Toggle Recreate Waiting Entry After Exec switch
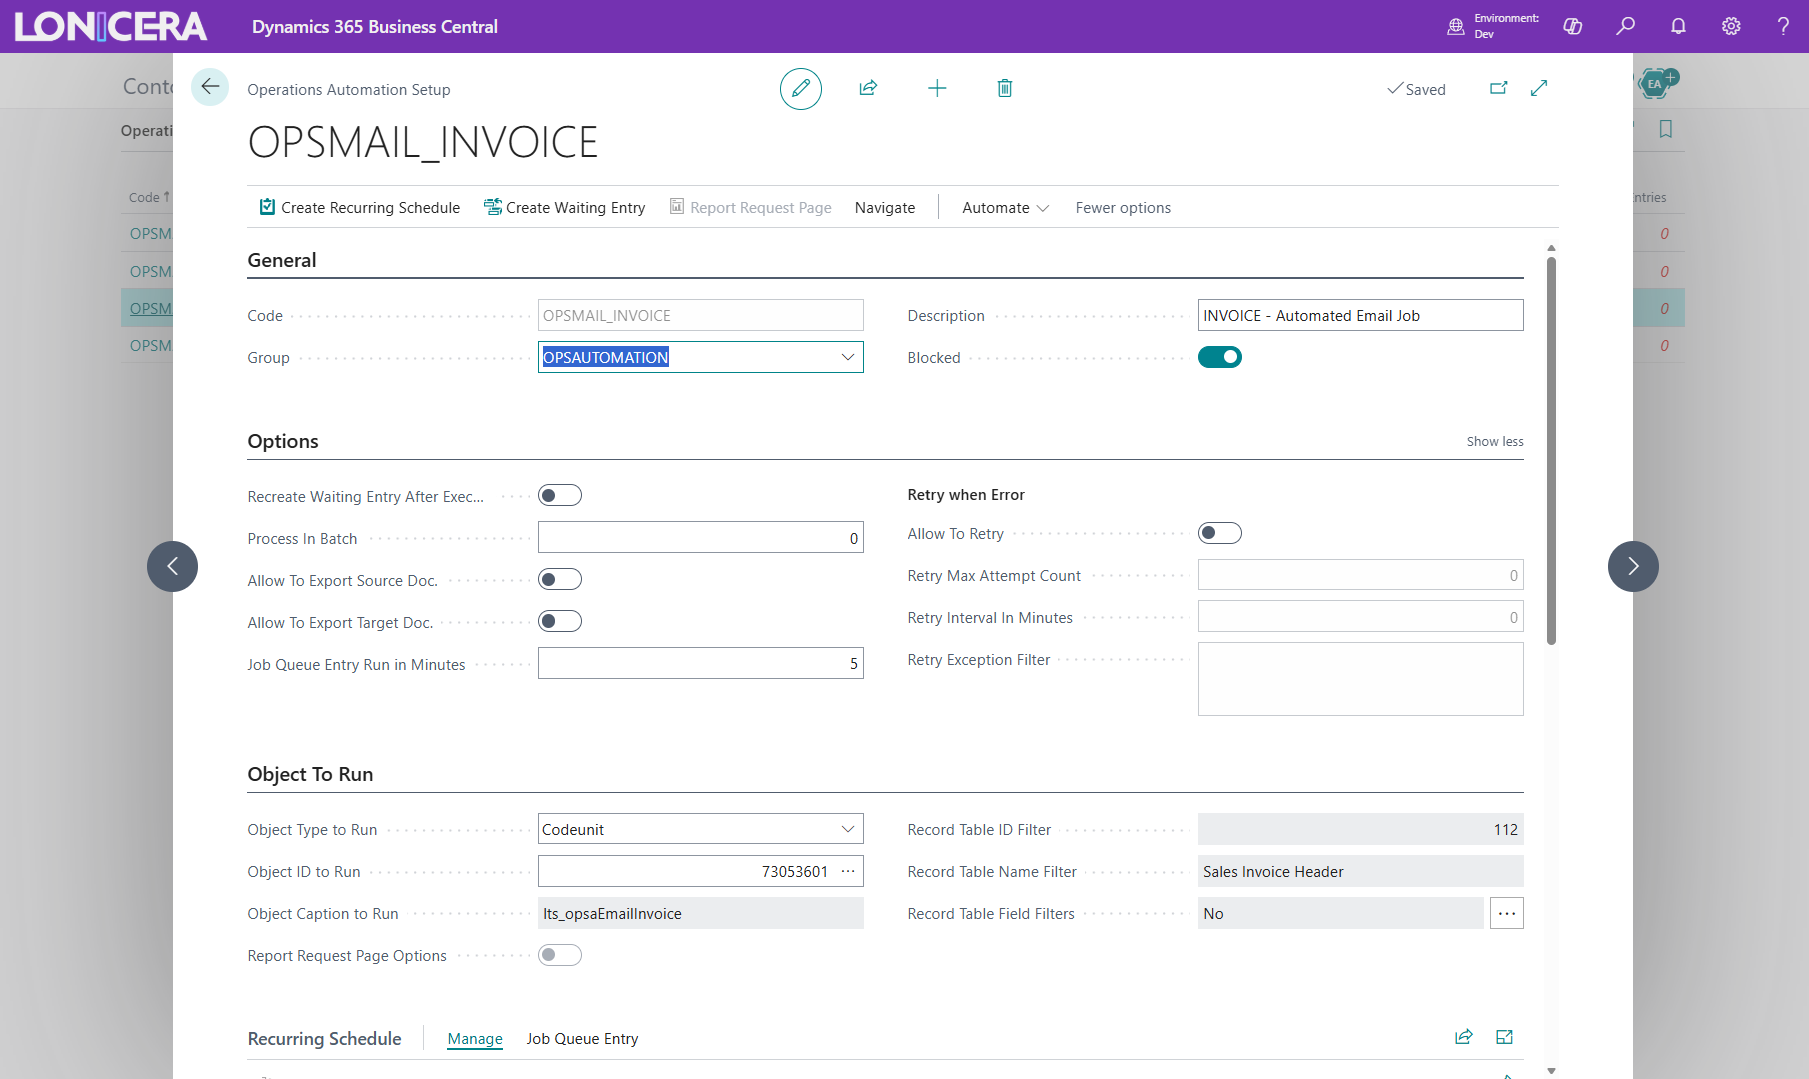The width and height of the screenshot is (1809, 1079). pos(560,495)
